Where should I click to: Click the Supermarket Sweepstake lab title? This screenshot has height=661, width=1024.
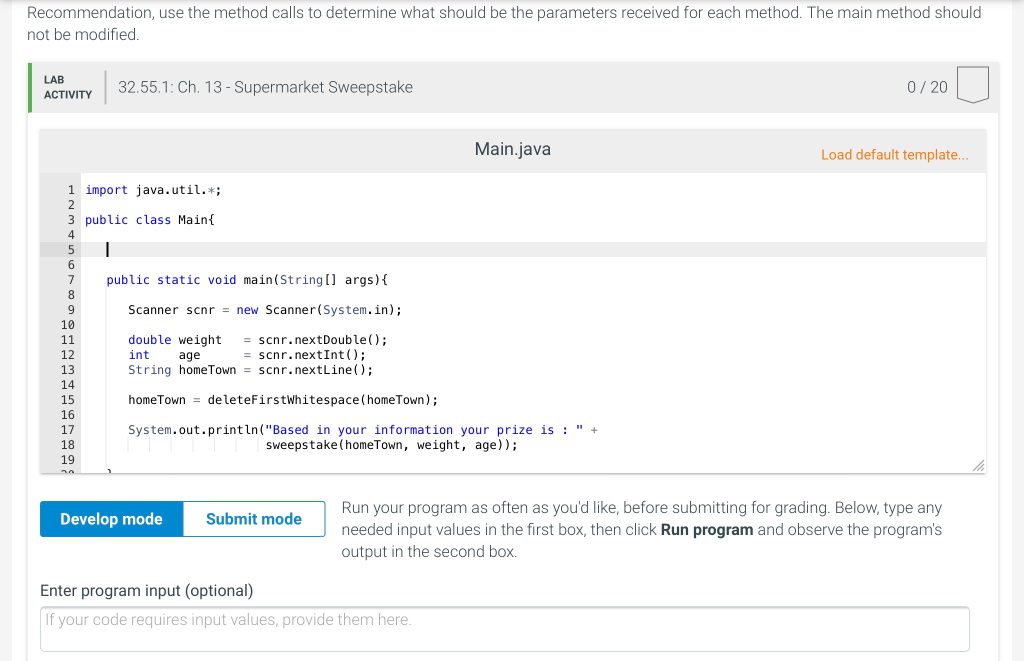click(265, 87)
